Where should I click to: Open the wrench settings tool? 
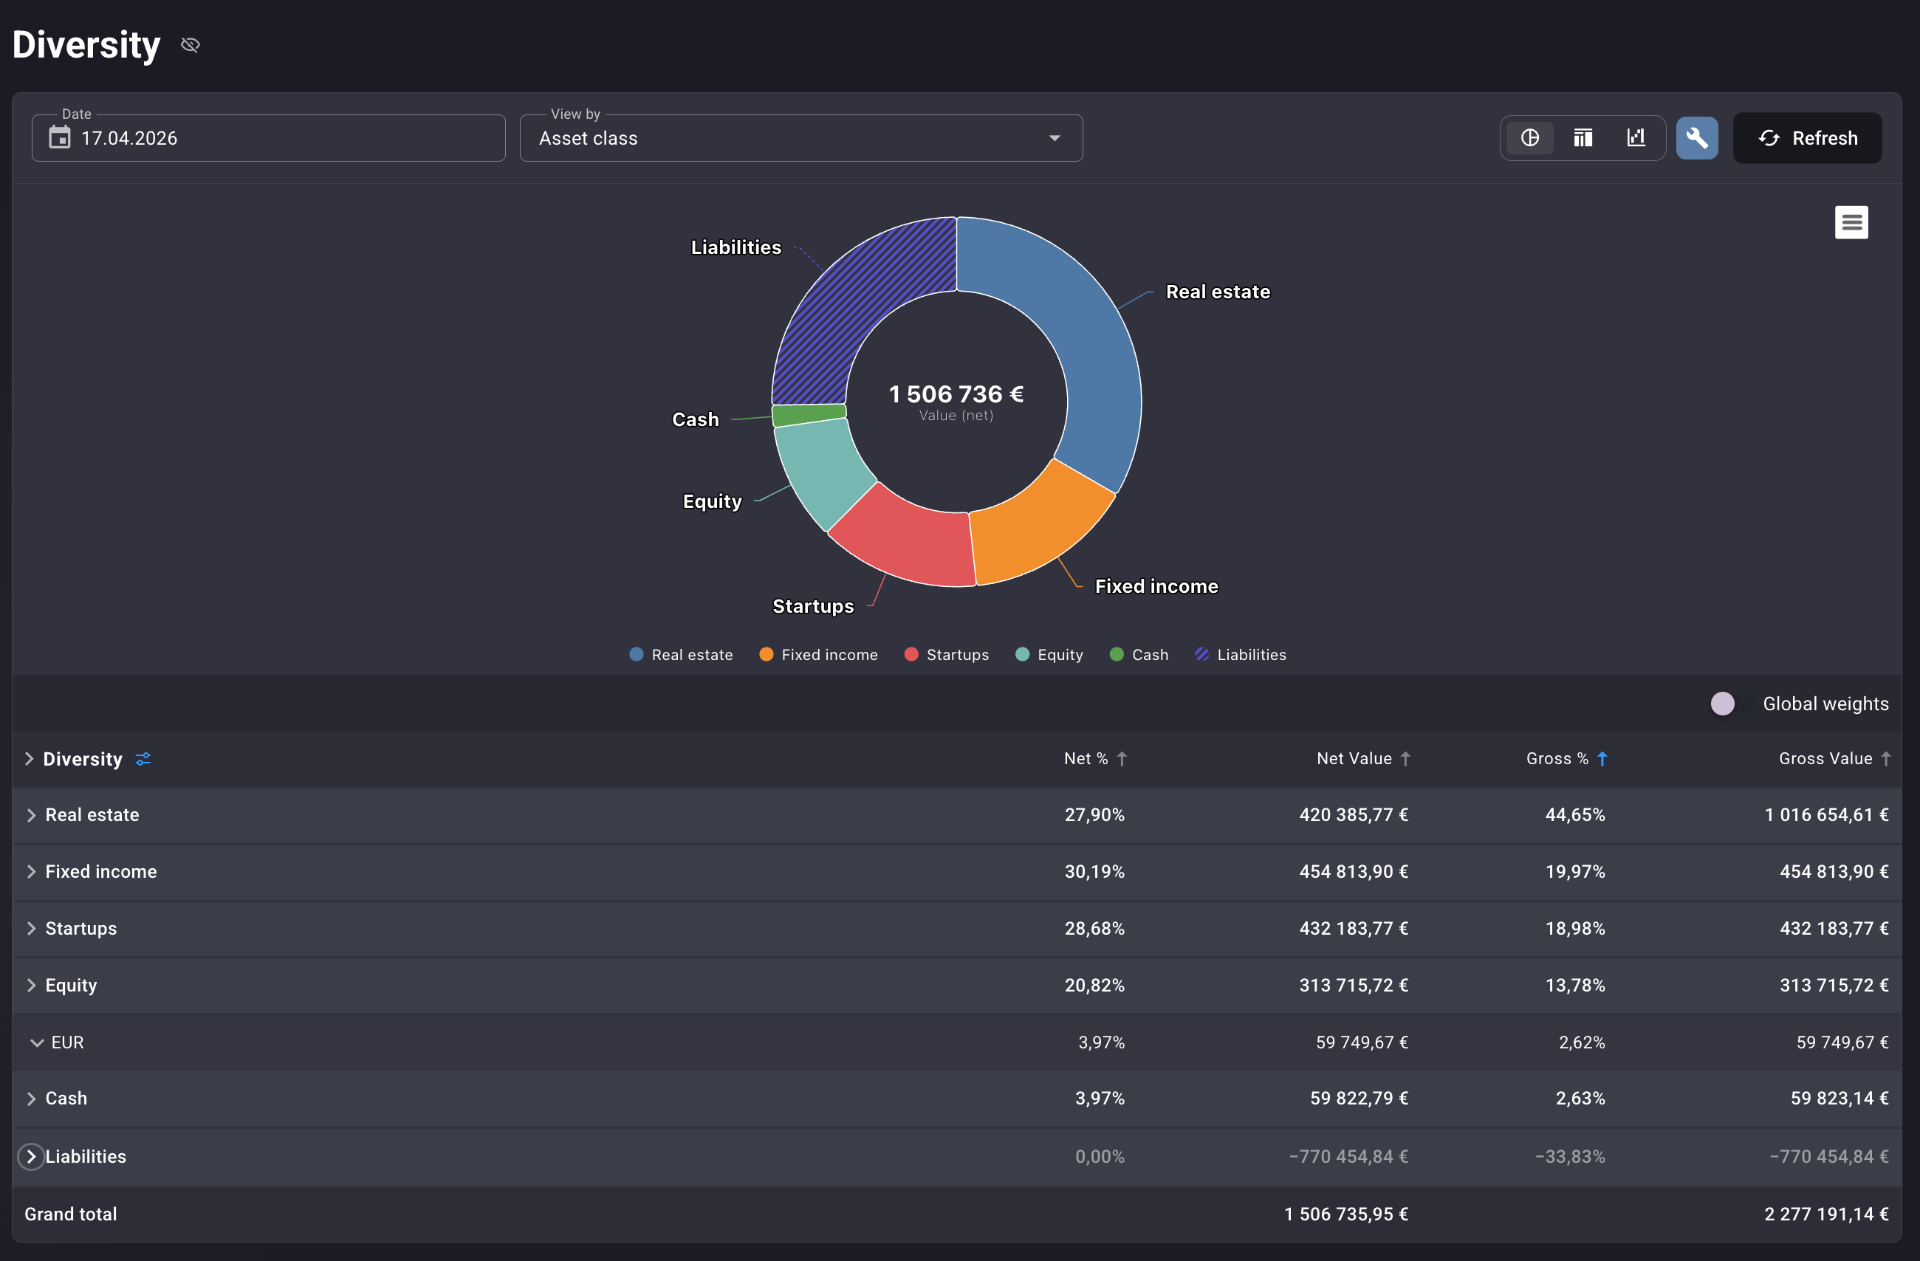pos(1697,138)
